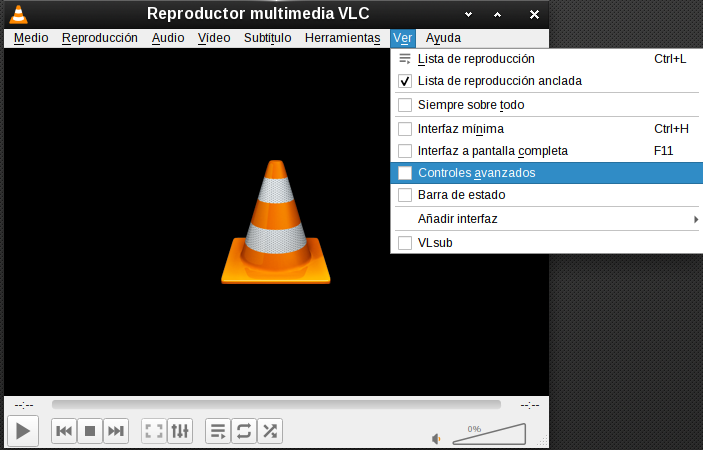
Task: Enable Barra de estado
Action: pos(547,195)
